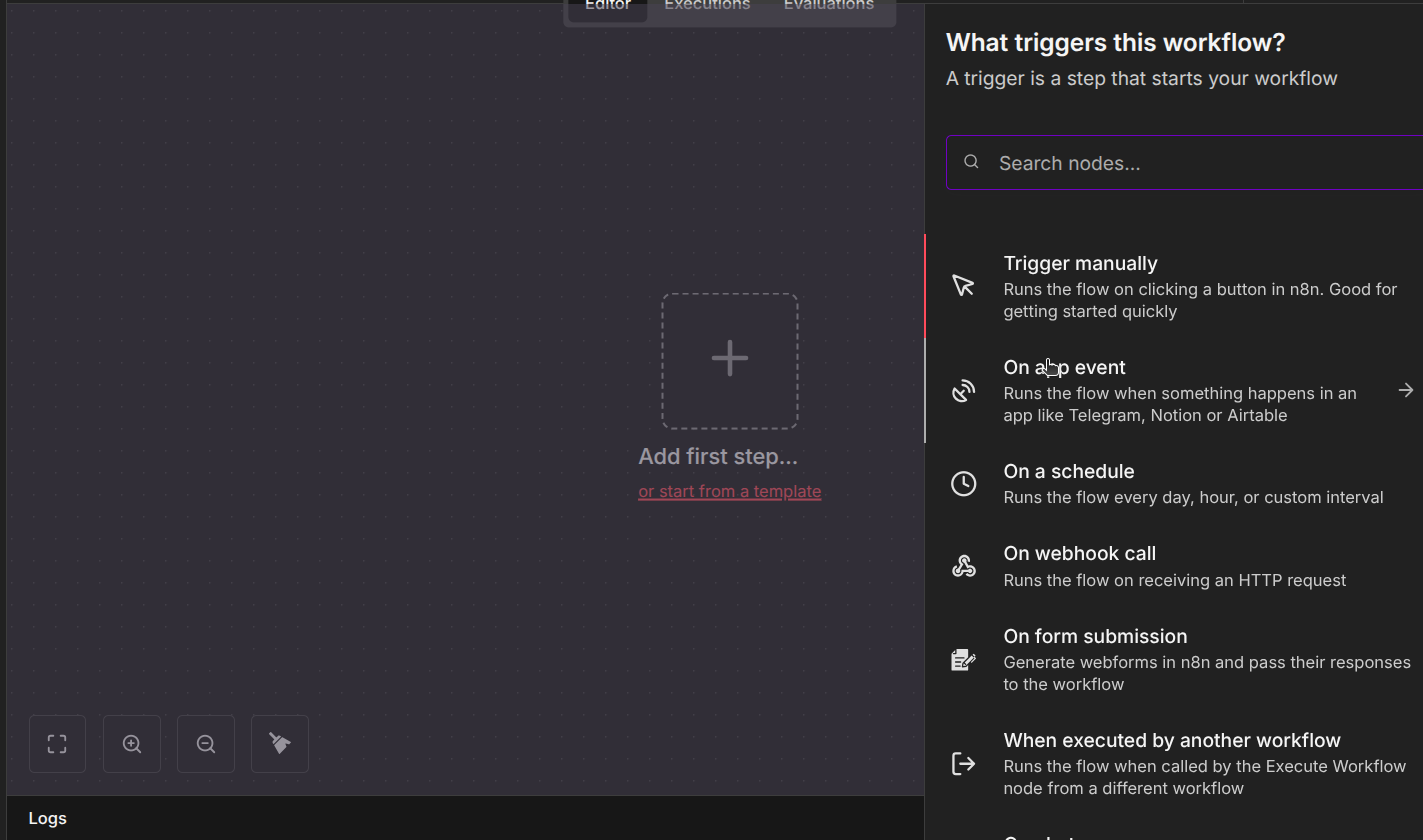Choose the 'On webhook call' trigger title
The height and width of the screenshot is (840, 1423).
1079,553
